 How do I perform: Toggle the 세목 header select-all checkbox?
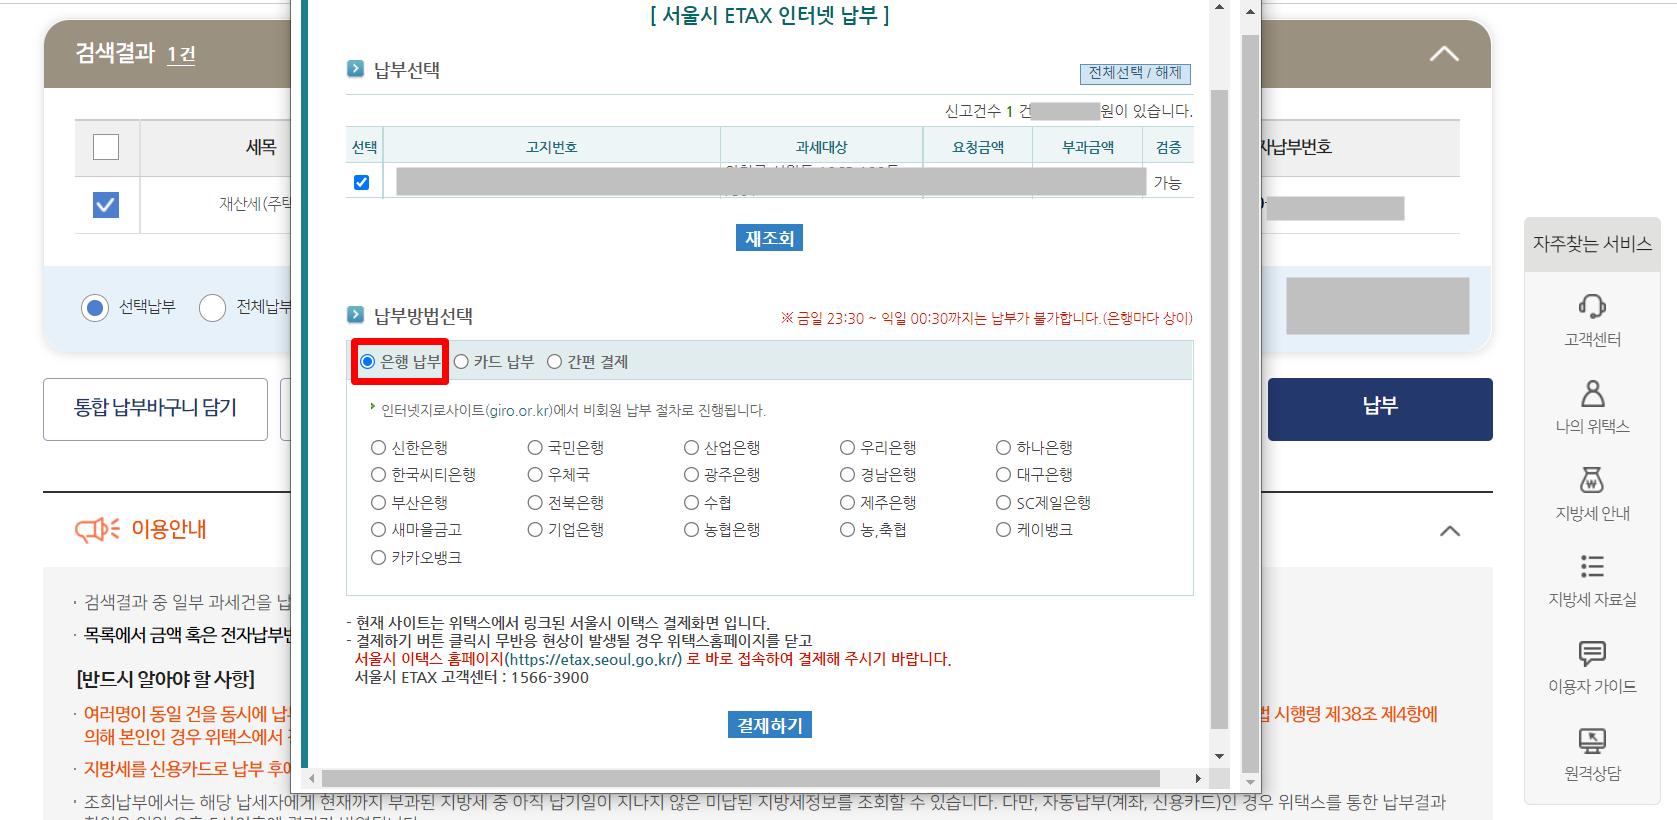(x=106, y=147)
